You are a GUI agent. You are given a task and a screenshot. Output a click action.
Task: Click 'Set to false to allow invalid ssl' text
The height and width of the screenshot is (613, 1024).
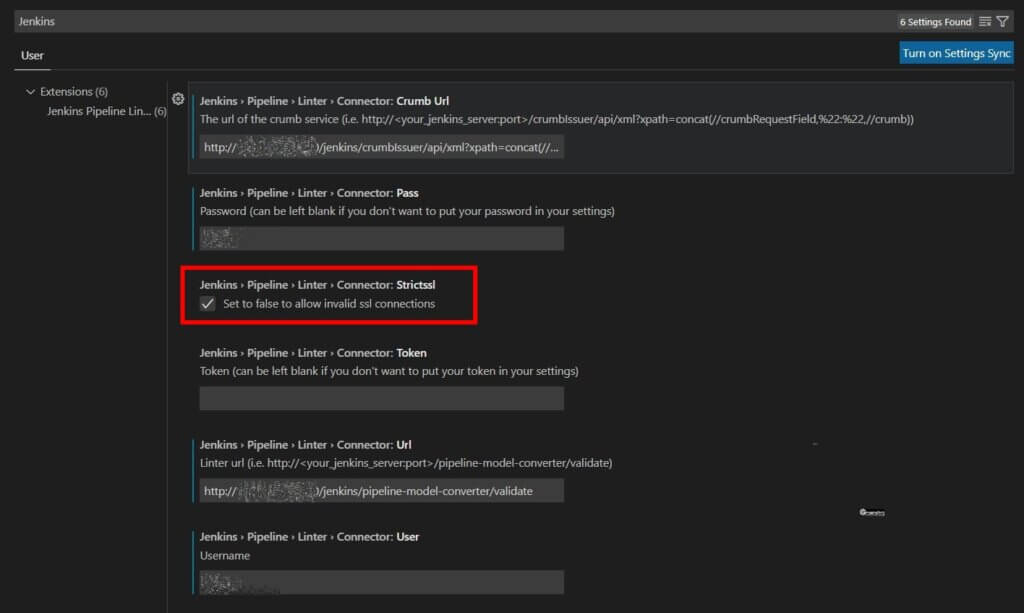329,304
